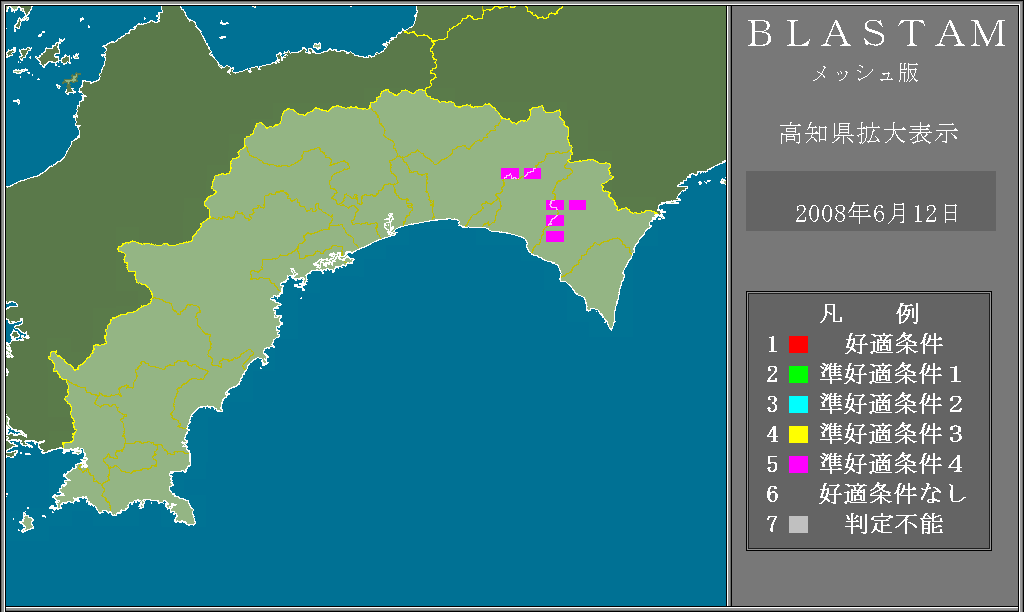
Task: Pick the yellow 準好適条件3 legend swatch
Action: click(798, 435)
